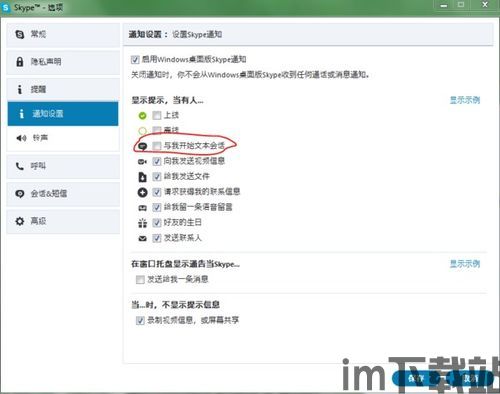The width and height of the screenshot is (500, 394).
Task: Enable the 上线 comes online notification checkbox
Action: click(x=156, y=115)
